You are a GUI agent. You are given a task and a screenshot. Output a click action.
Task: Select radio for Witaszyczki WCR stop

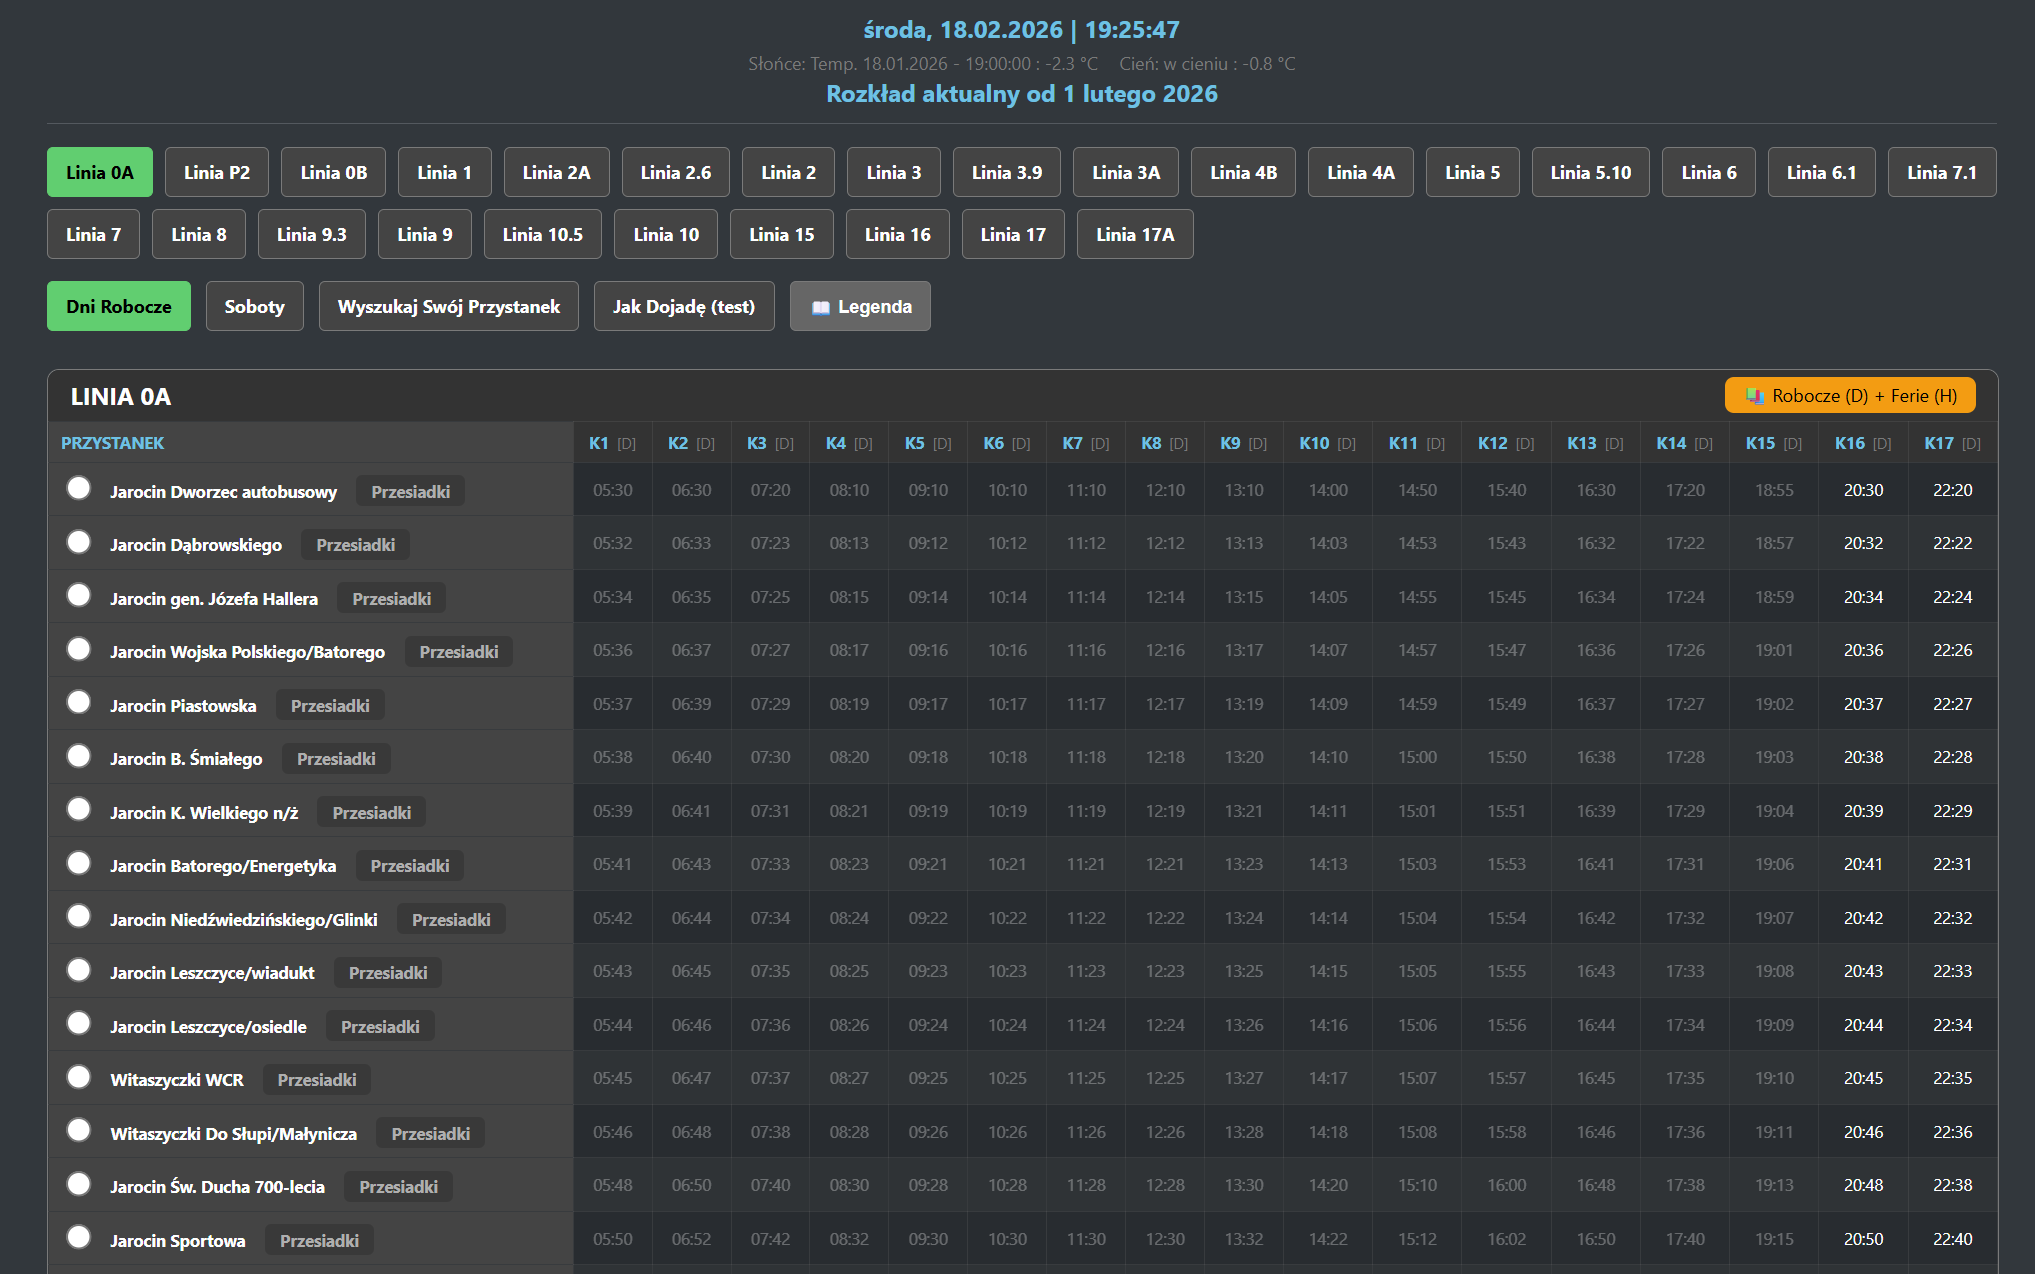(x=79, y=1077)
